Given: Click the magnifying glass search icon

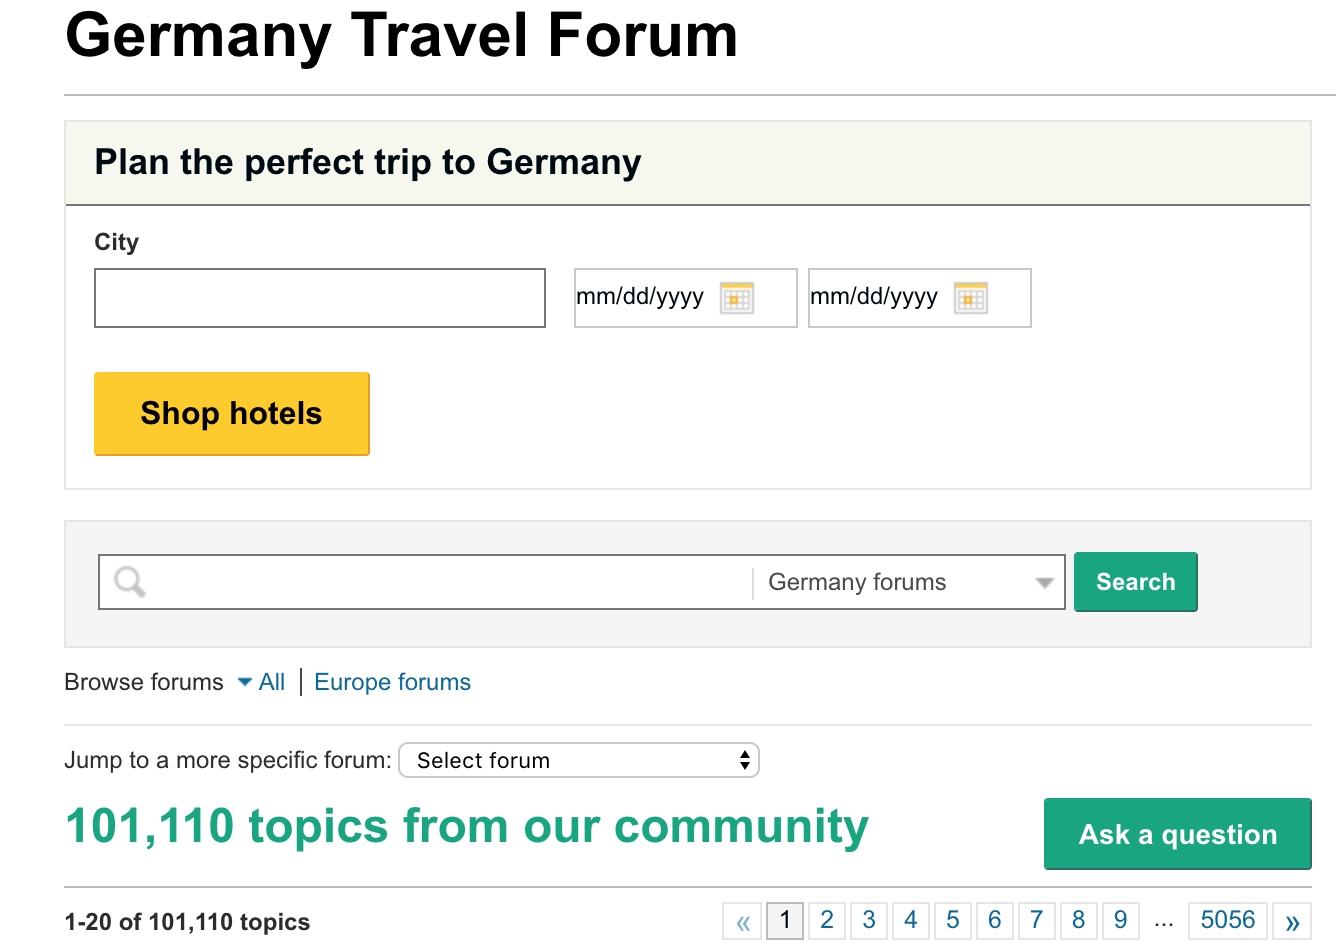Looking at the screenshot, I should point(130,581).
